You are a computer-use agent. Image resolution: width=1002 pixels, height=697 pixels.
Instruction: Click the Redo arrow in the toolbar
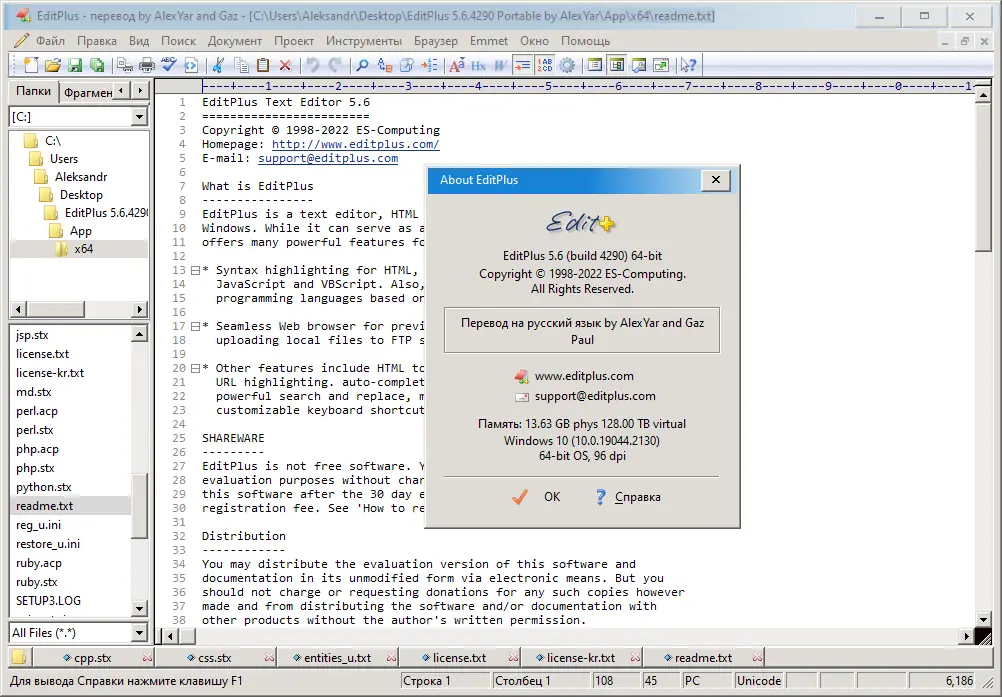point(334,65)
